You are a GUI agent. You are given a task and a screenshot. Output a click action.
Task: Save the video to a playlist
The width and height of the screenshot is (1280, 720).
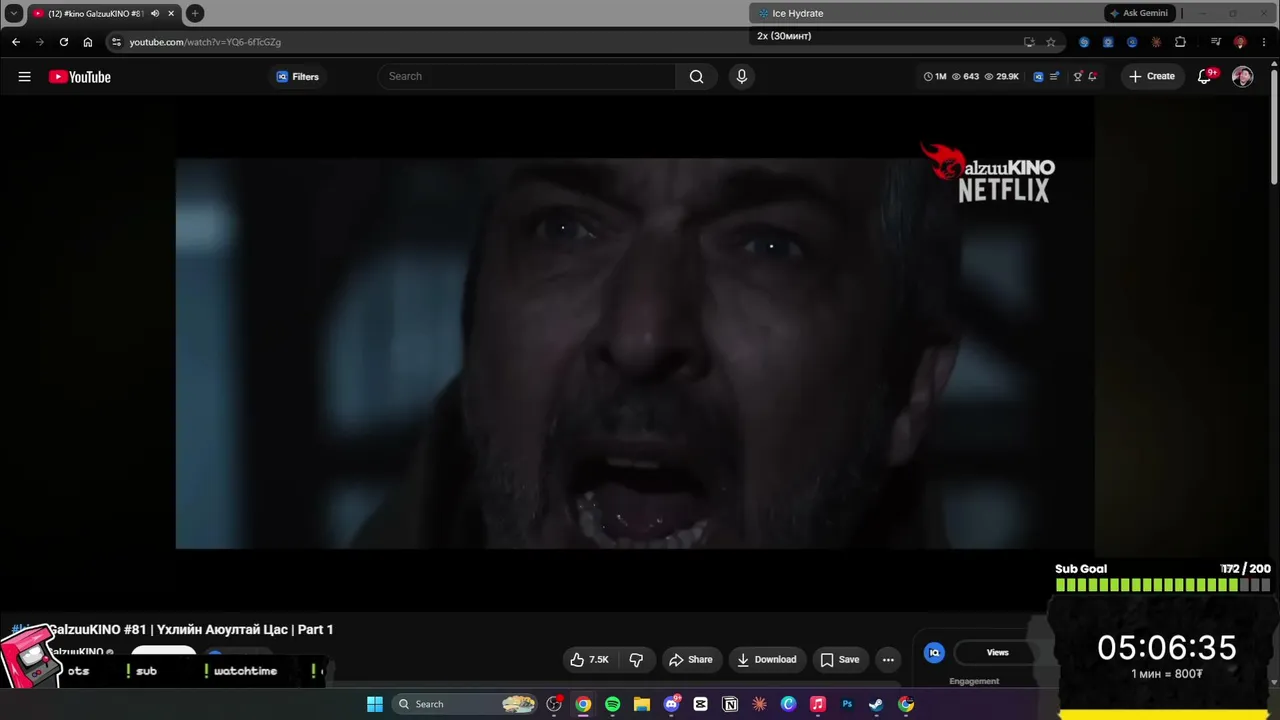click(840, 660)
